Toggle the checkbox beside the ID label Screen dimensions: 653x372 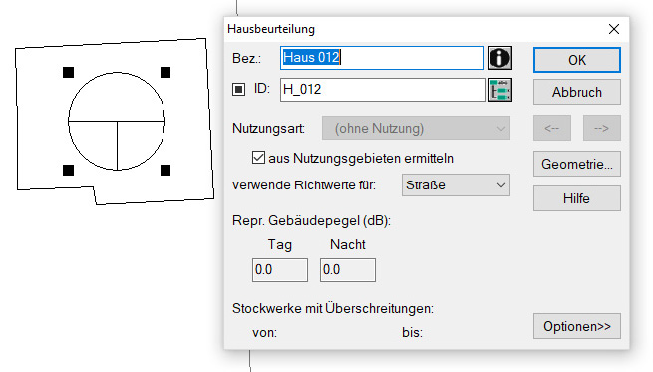[x=238, y=89]
